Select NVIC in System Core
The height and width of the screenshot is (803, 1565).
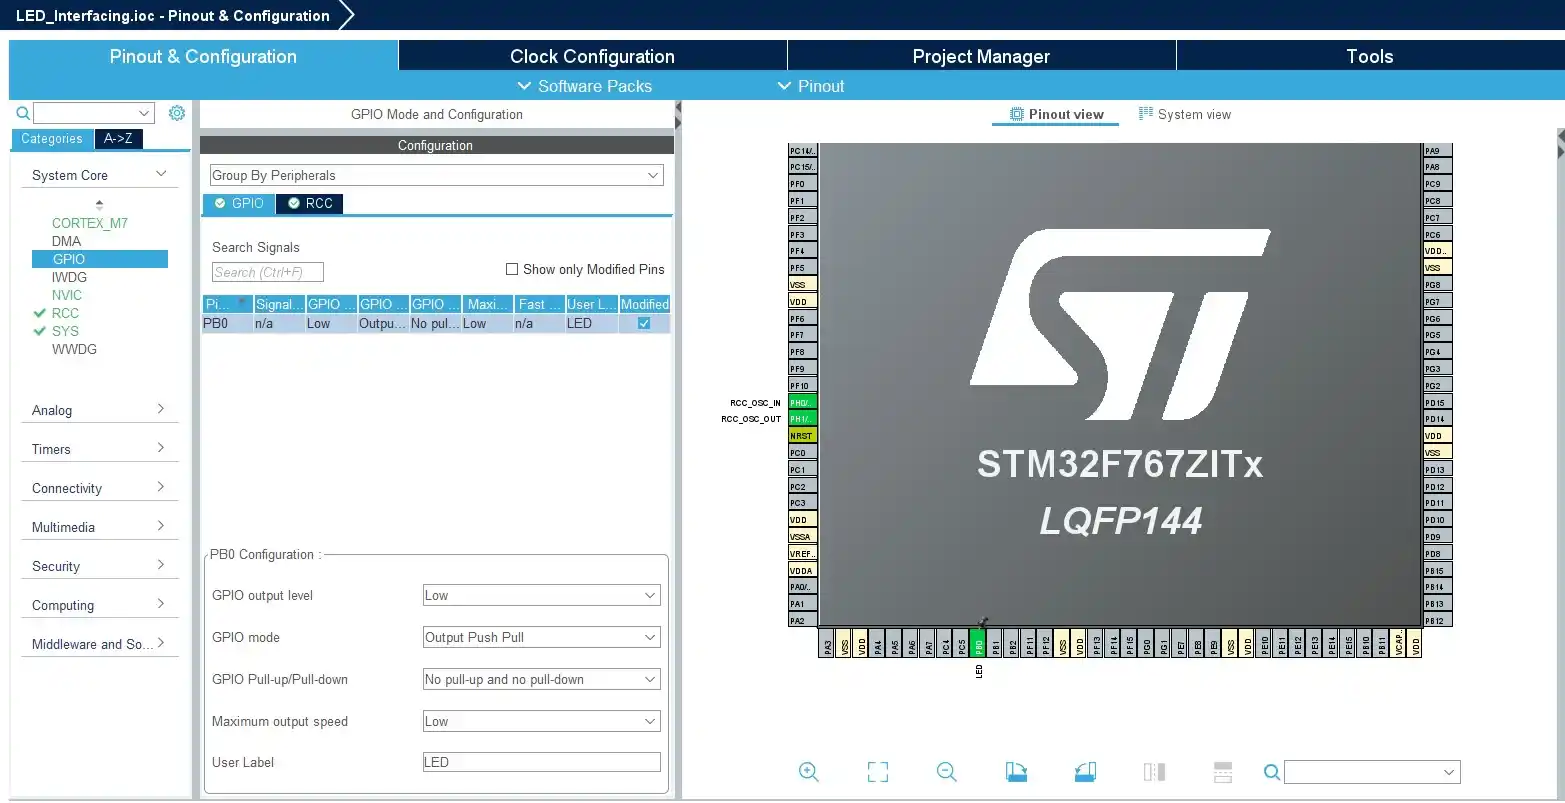67,295
